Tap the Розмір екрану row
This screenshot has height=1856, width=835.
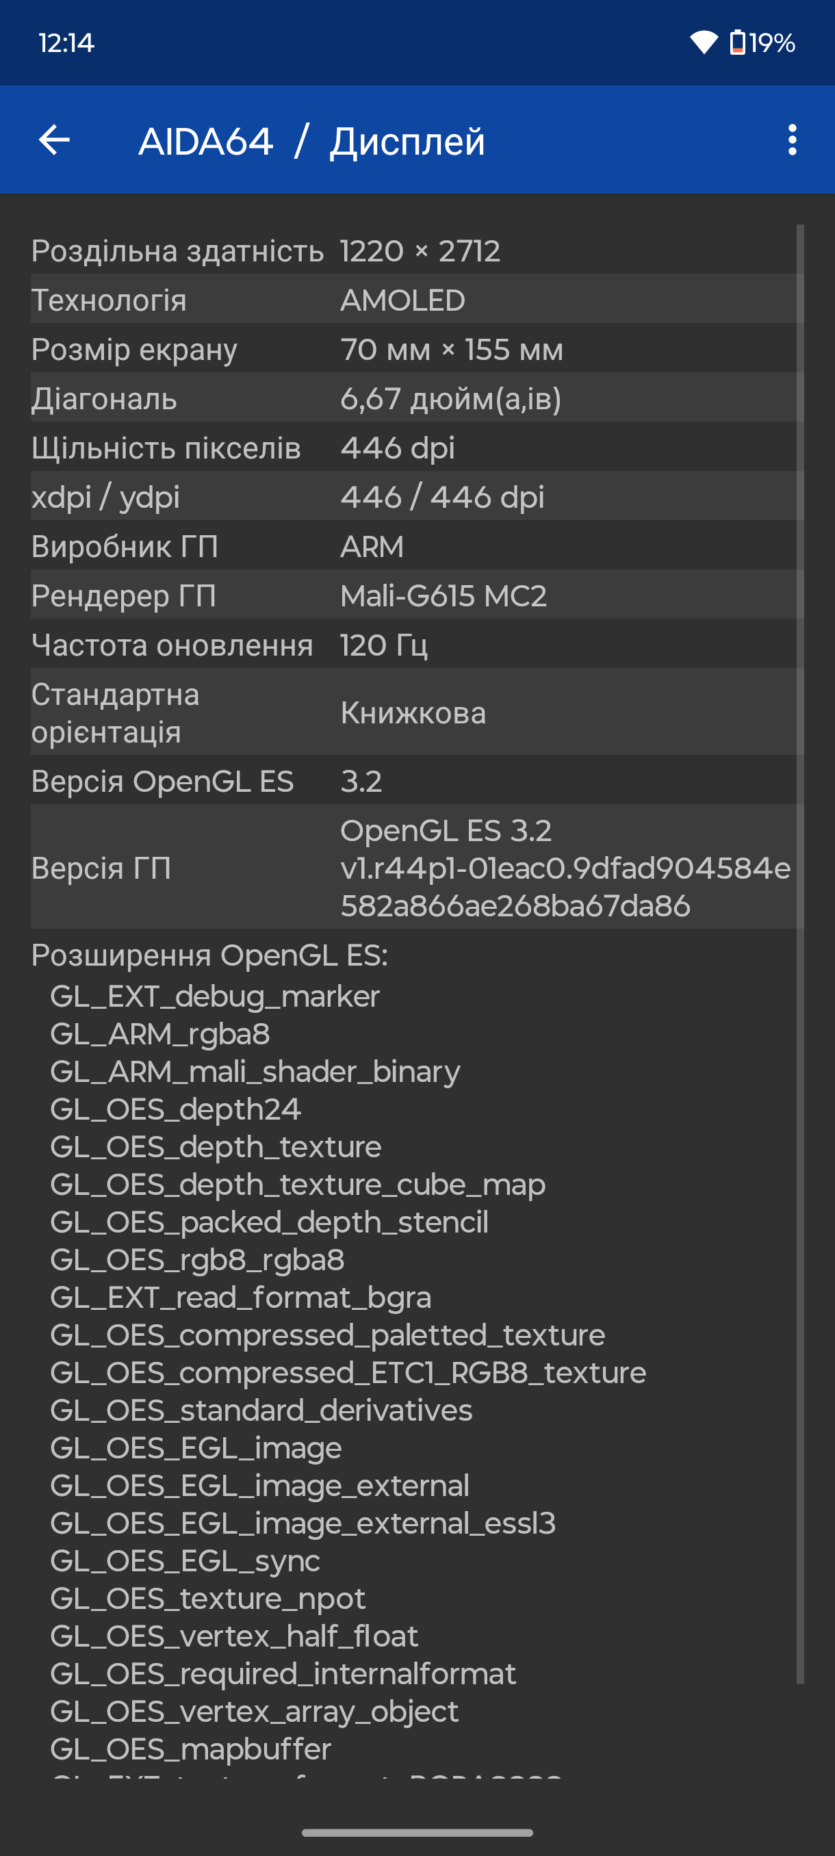click(416, 349)
